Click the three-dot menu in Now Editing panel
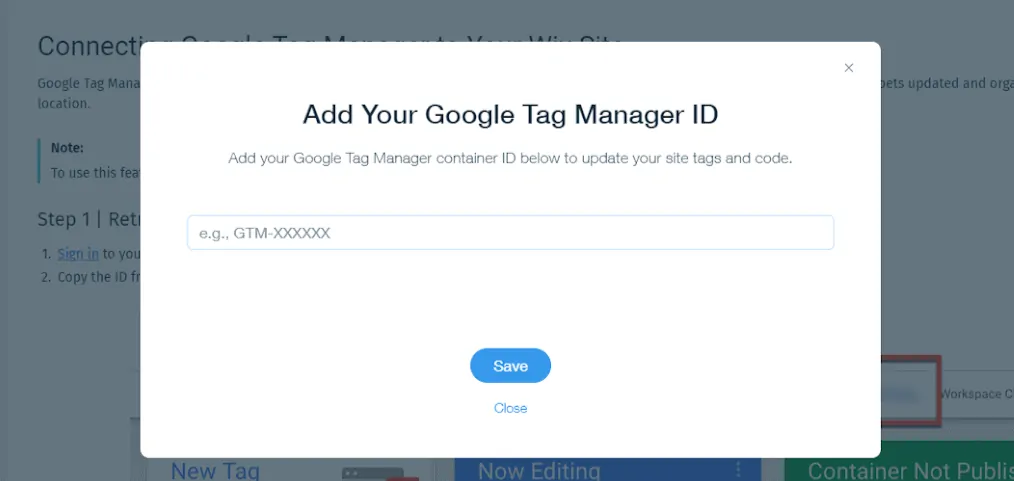The width and height of the screenshot is (1014, 481). tap(739, 469)
